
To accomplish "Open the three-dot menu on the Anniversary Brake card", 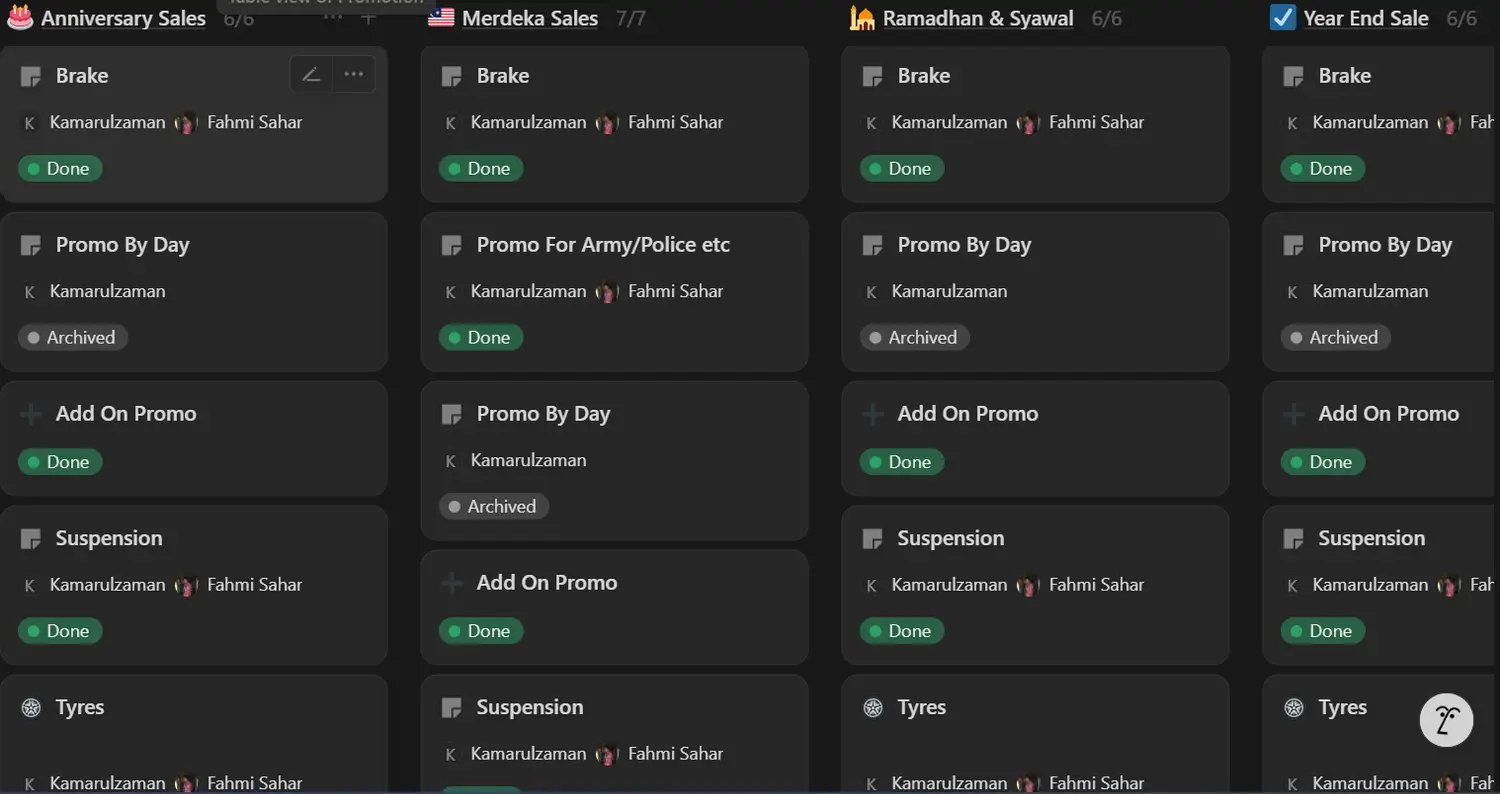I will [353, 75].
